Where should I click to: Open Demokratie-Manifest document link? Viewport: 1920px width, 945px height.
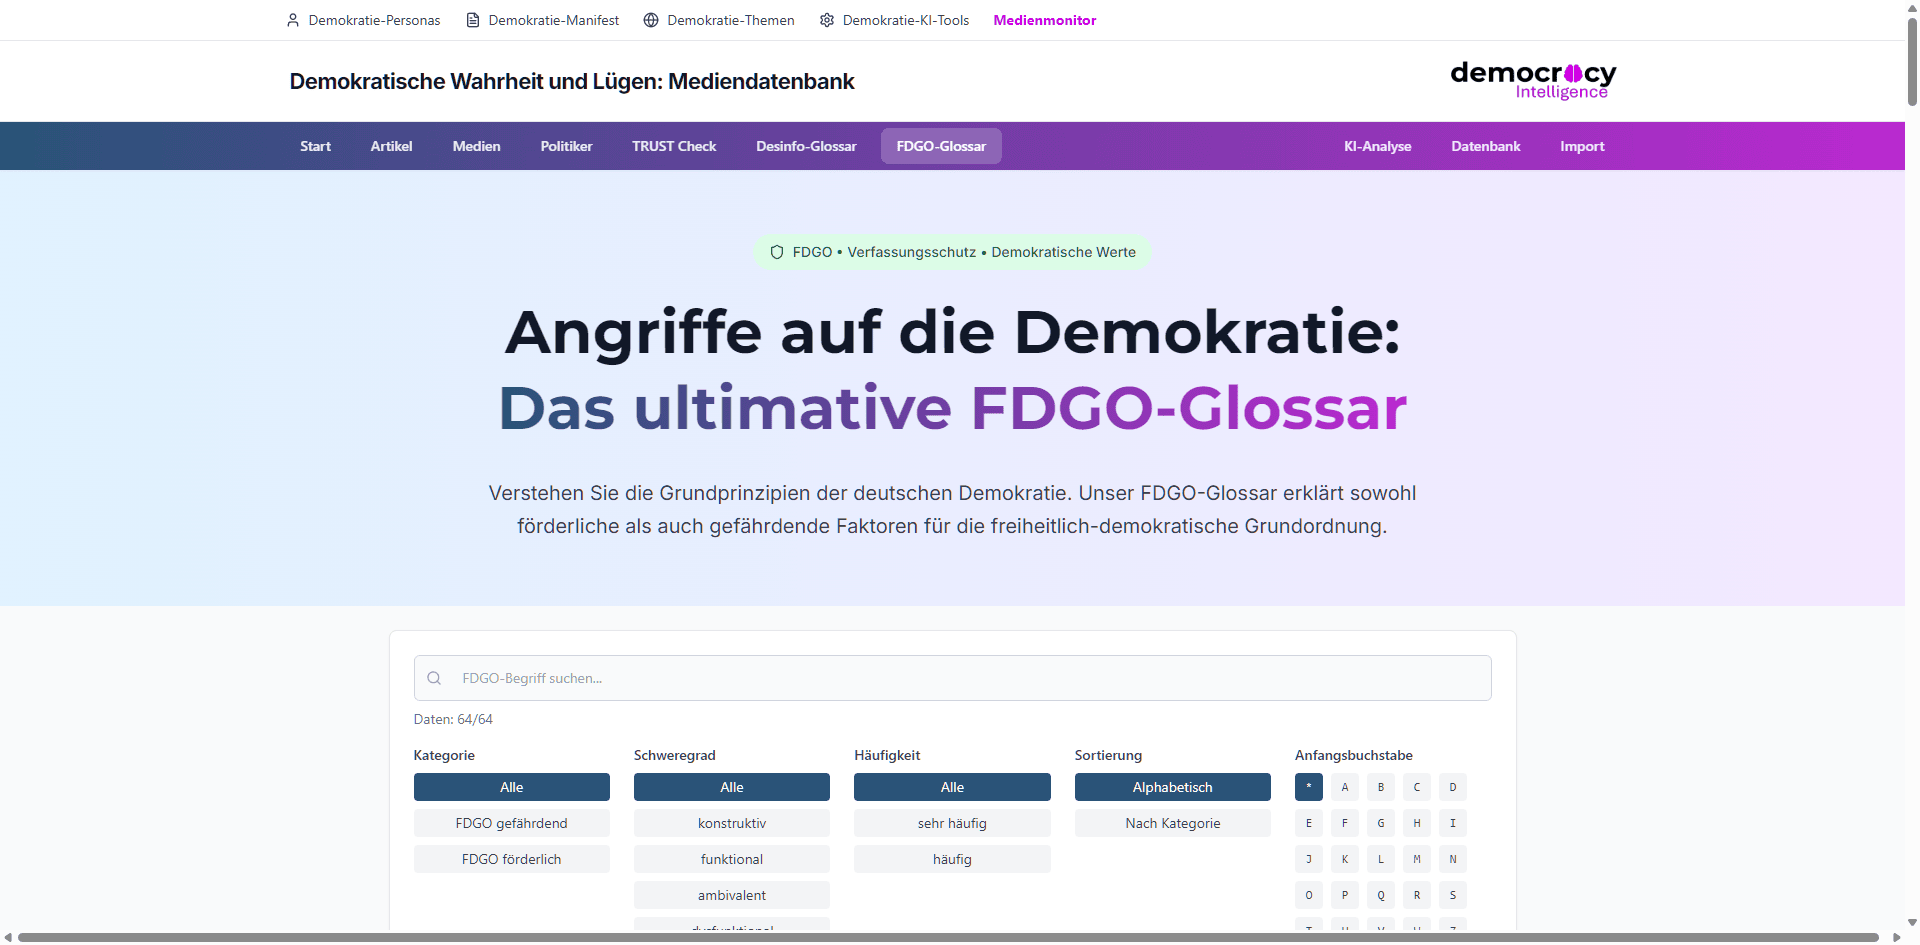[x=543, y=20]
